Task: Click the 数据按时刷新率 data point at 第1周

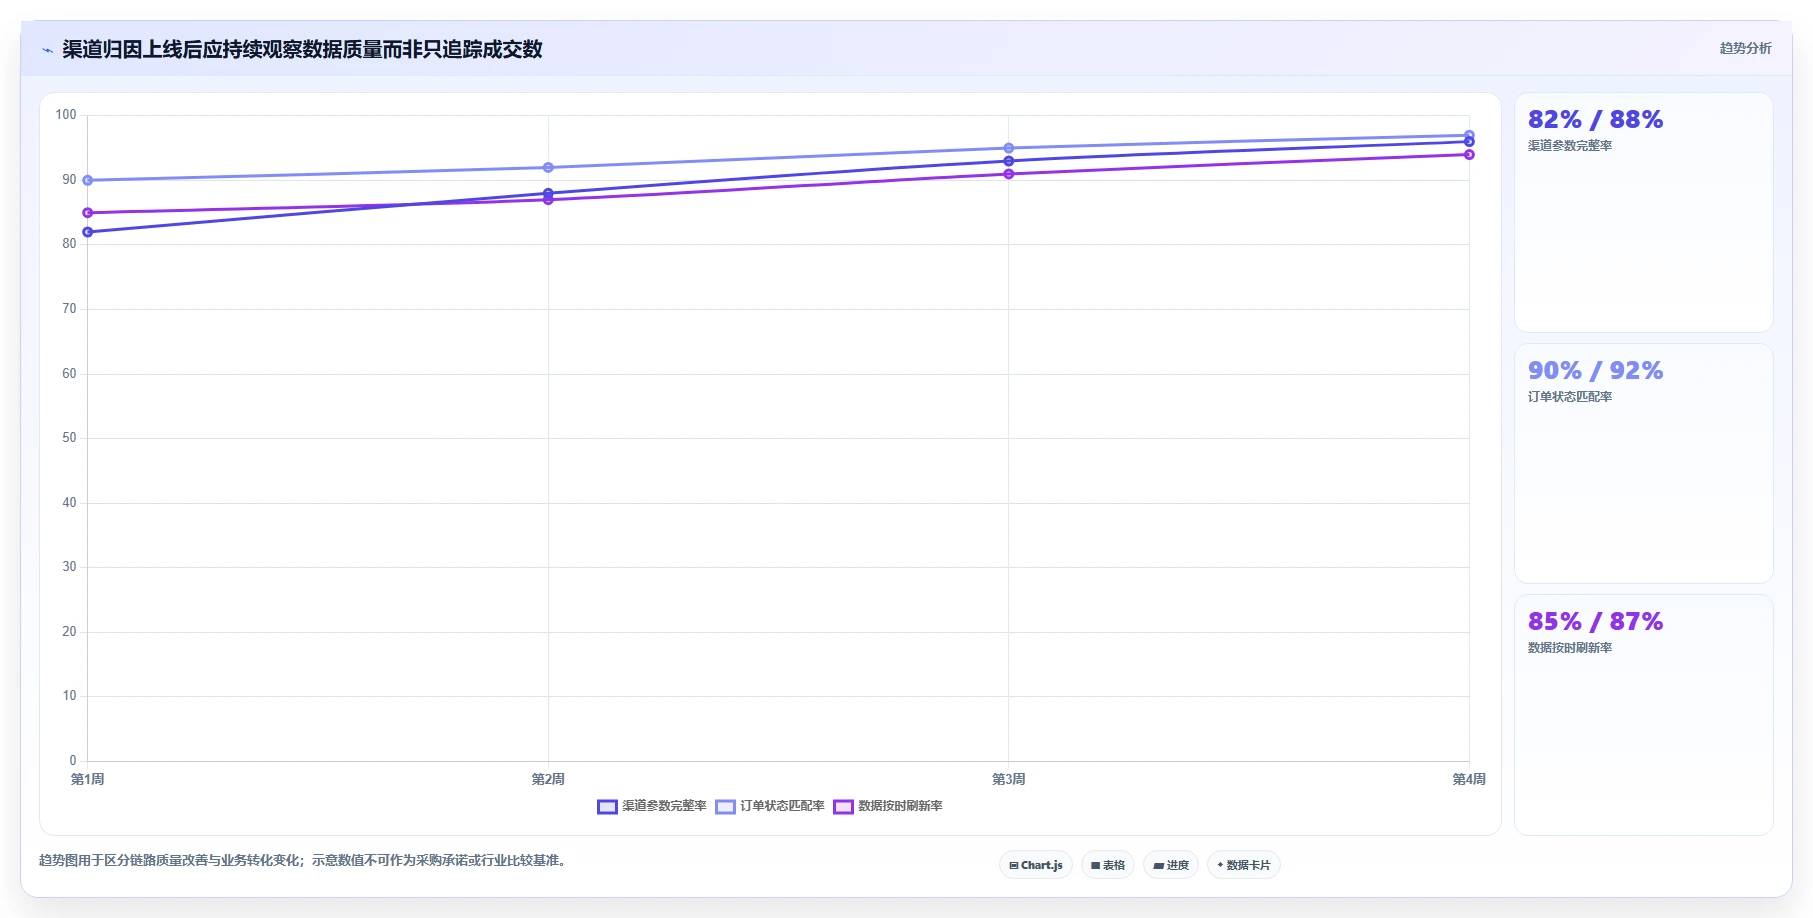Action: tap(88, 213)
